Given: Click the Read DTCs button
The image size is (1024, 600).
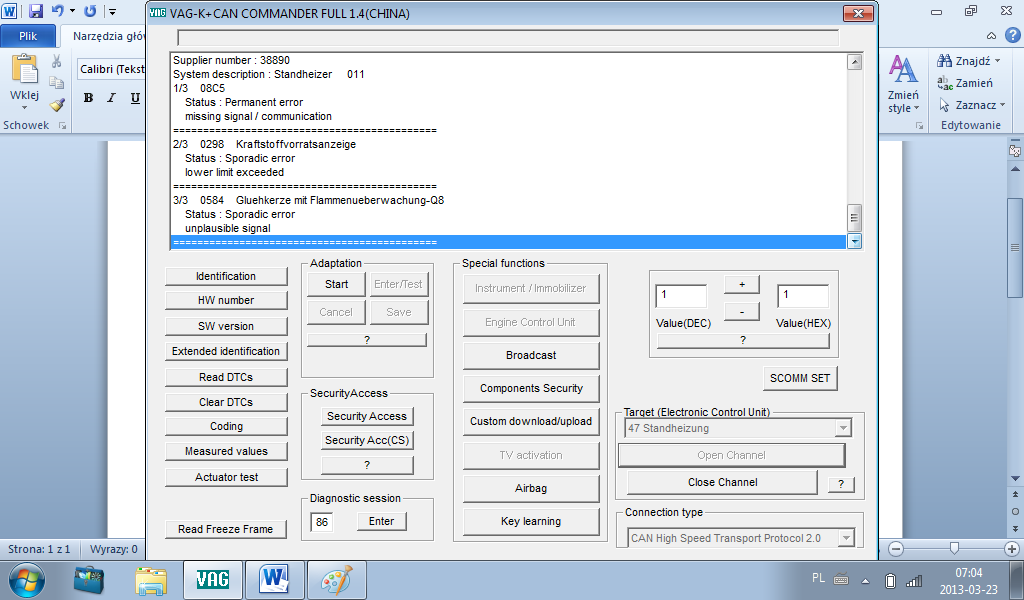Looking at the screenshot, I should tap(226, 377).
